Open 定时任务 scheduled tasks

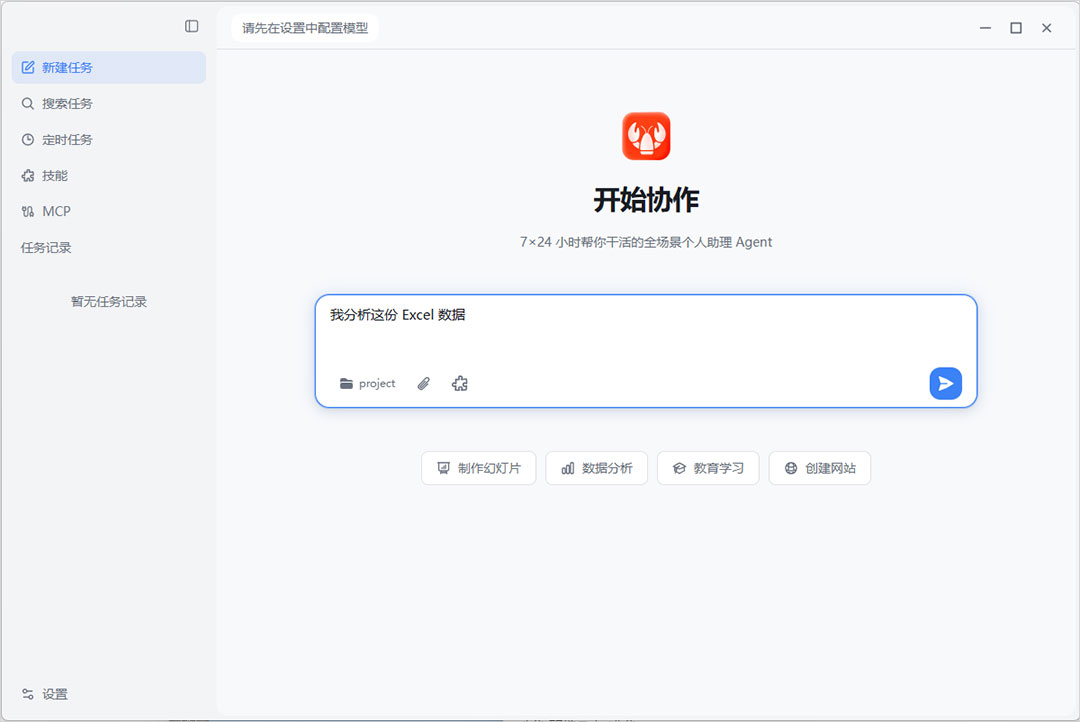point(109,140)
